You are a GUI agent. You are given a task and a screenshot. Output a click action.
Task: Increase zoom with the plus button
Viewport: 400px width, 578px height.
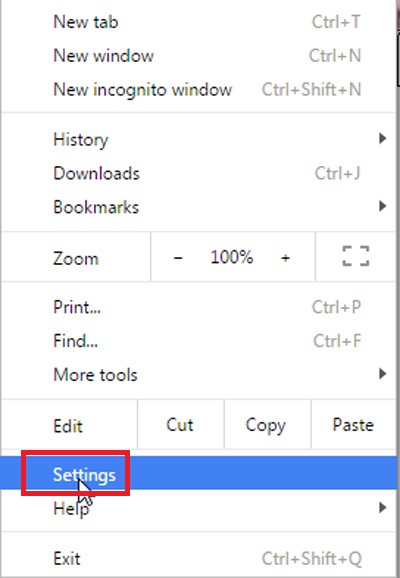[285, 257]
